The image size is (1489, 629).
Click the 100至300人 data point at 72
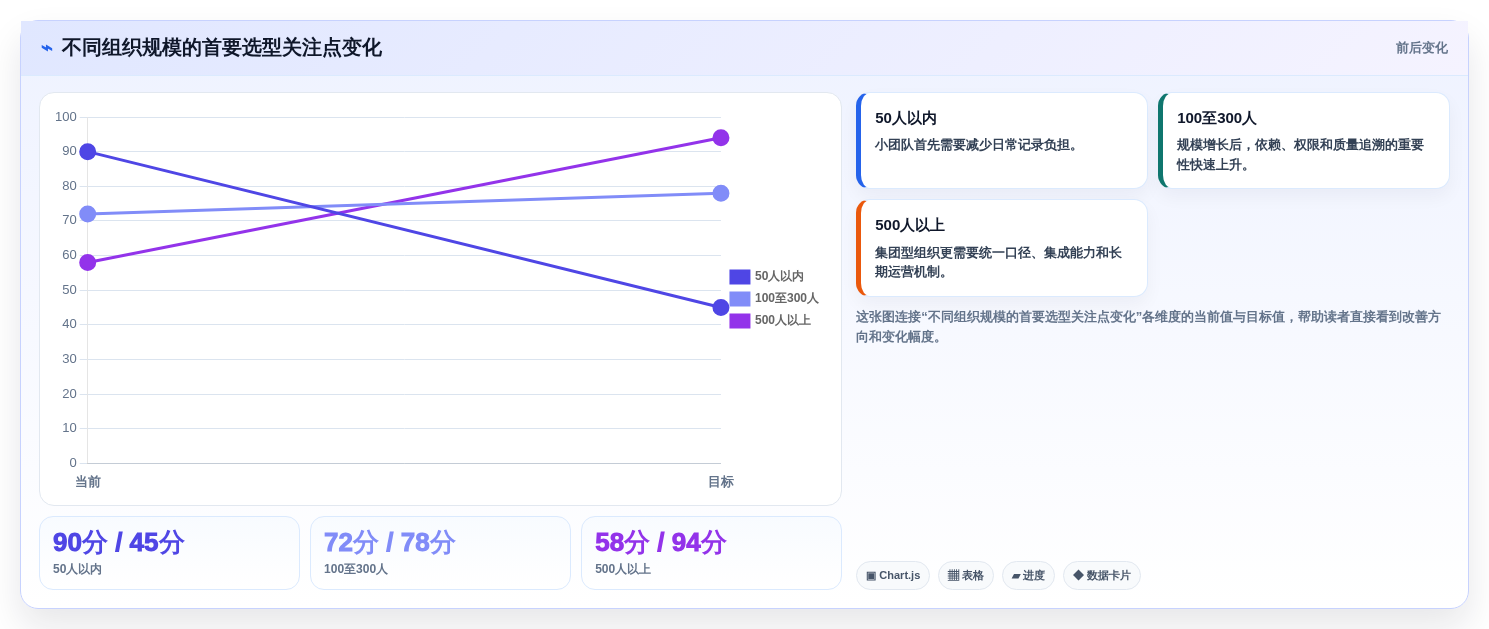(88, 214)
